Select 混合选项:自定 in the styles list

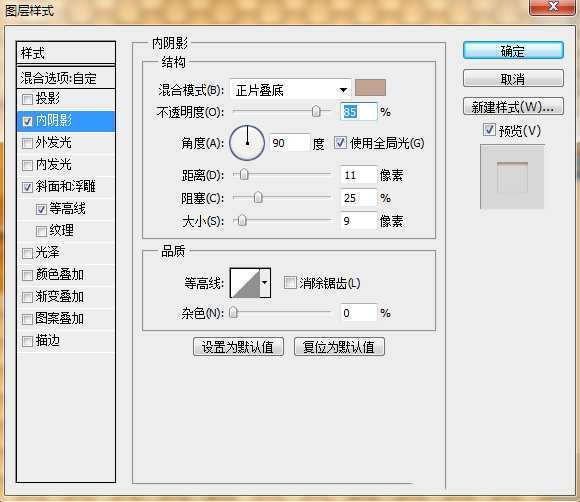tap(66, 78)
